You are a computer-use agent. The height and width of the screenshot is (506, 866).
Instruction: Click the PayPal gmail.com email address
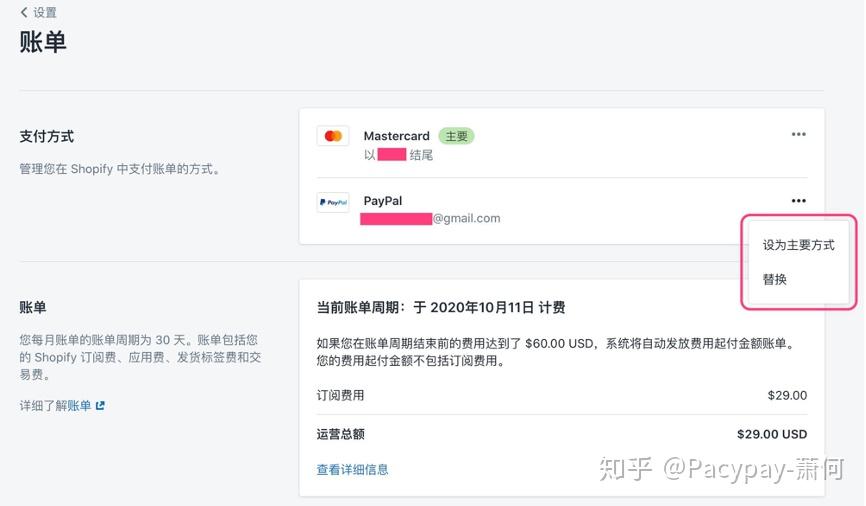[466, 218]
